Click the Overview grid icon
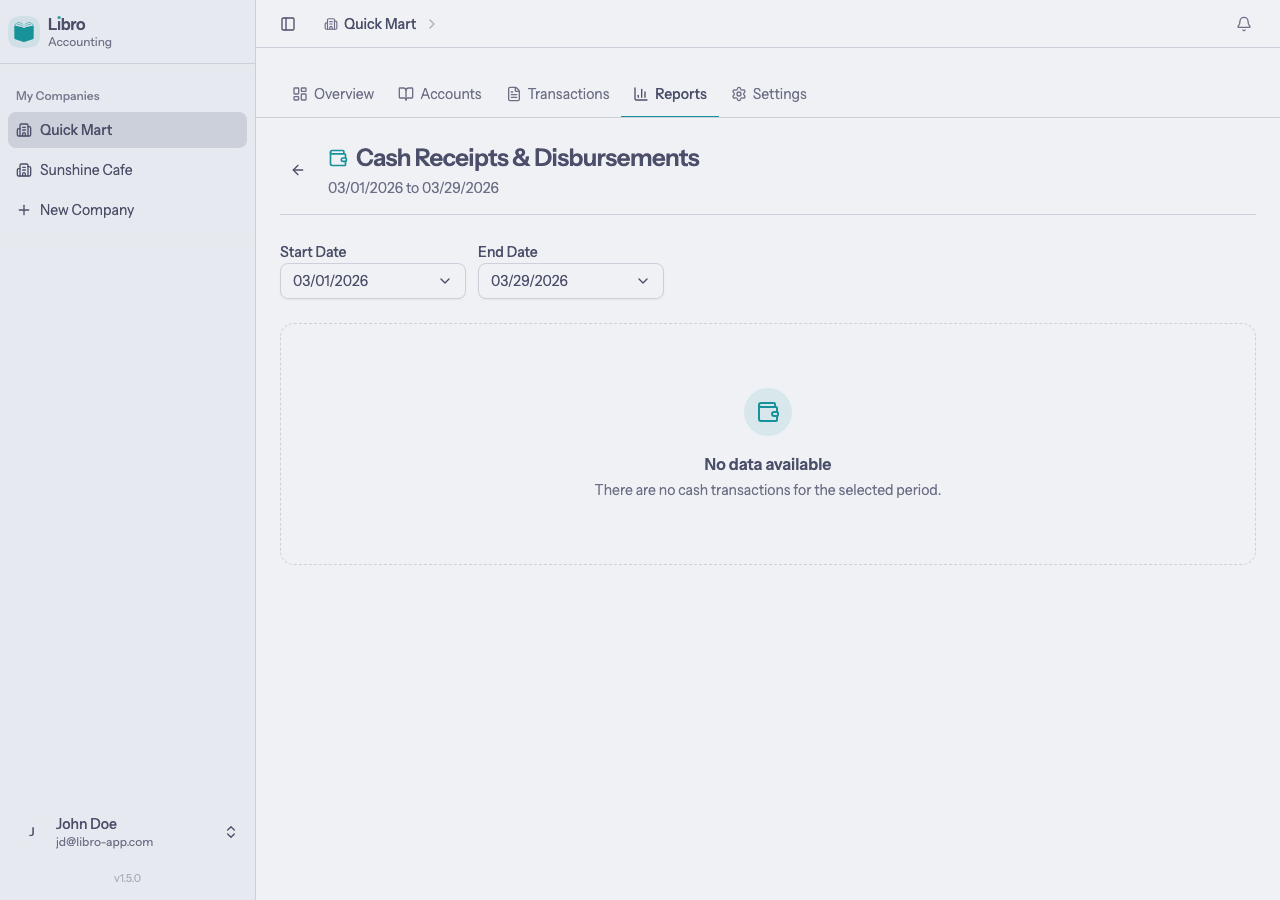 300,93
